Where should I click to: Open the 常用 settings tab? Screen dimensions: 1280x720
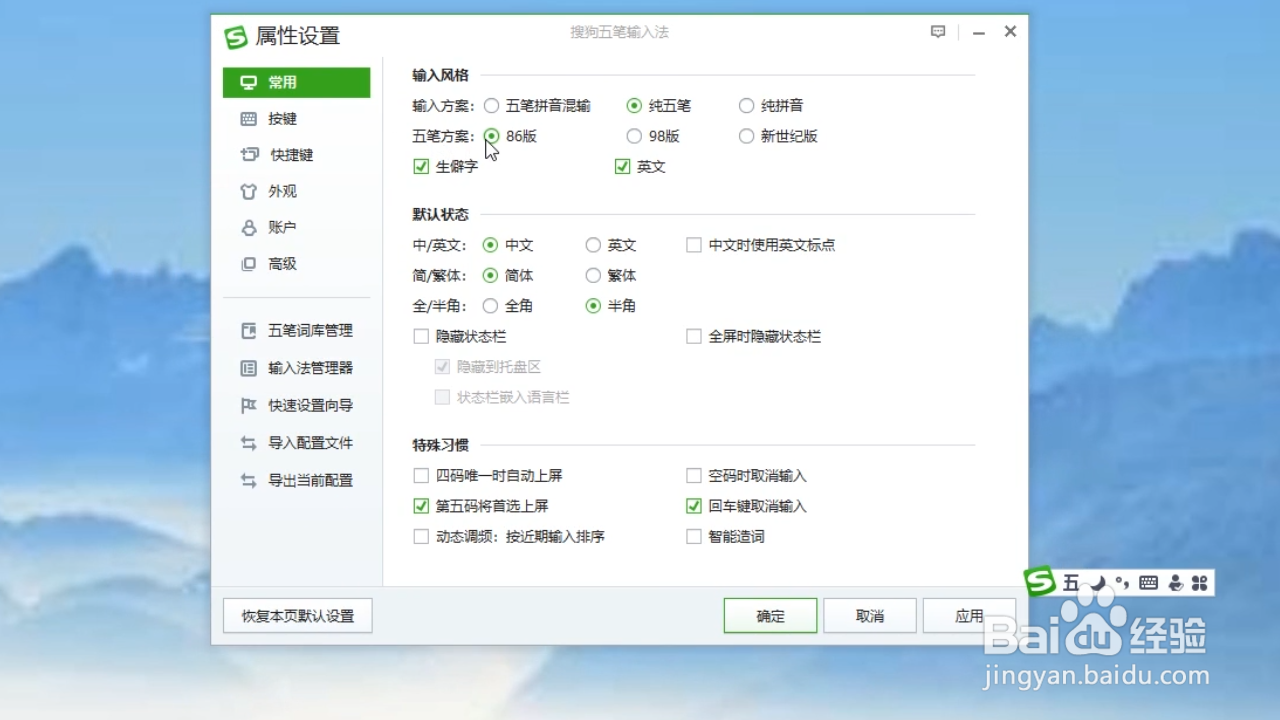[296, 82]
